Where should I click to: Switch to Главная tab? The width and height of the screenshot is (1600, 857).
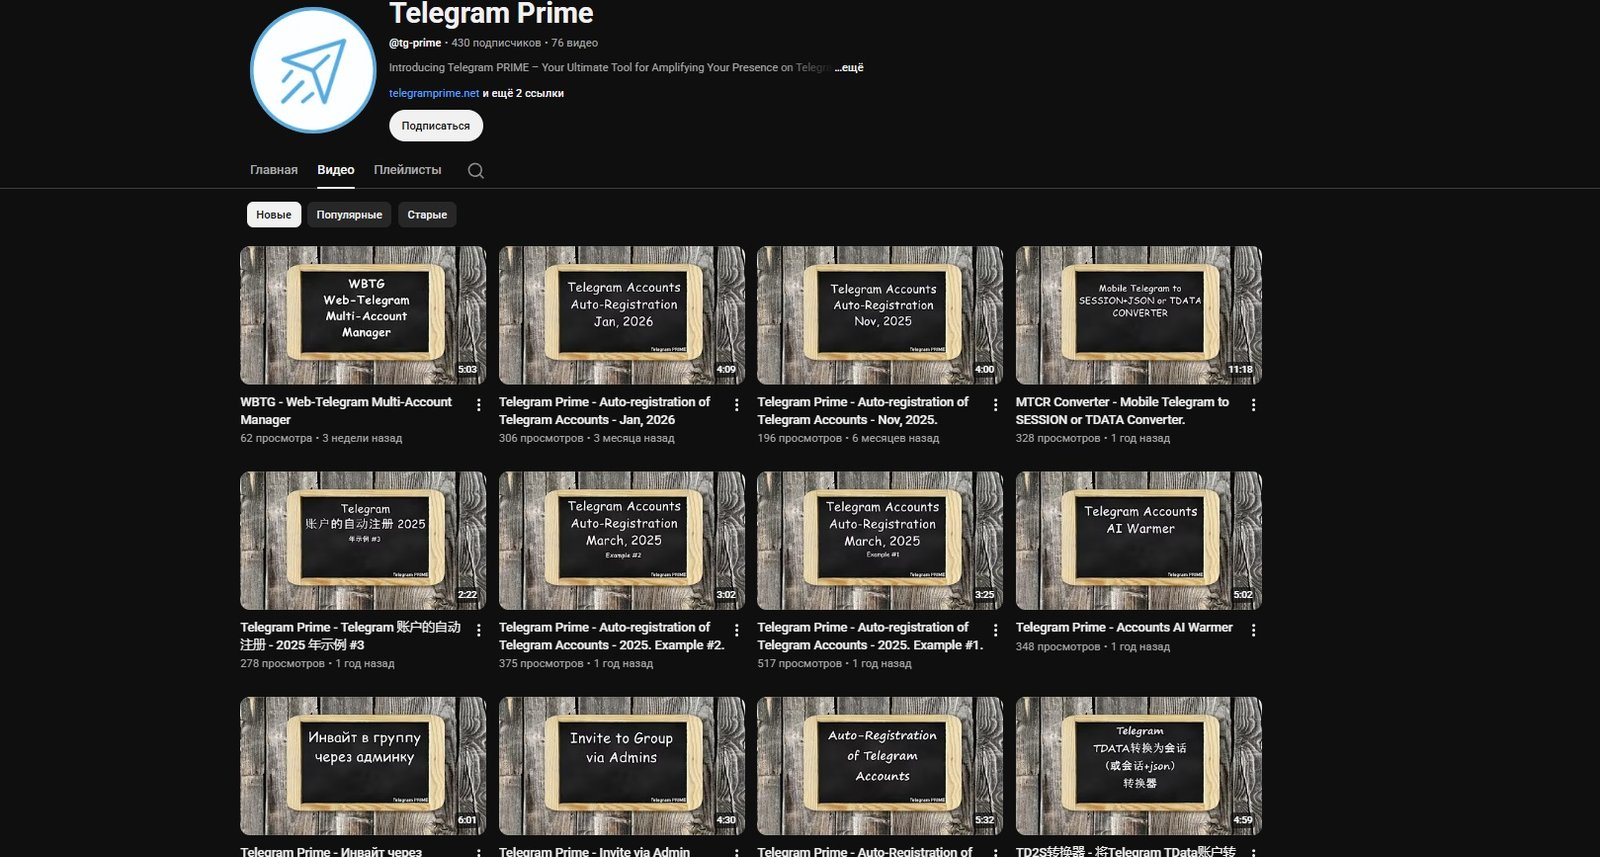pos(274,170)
